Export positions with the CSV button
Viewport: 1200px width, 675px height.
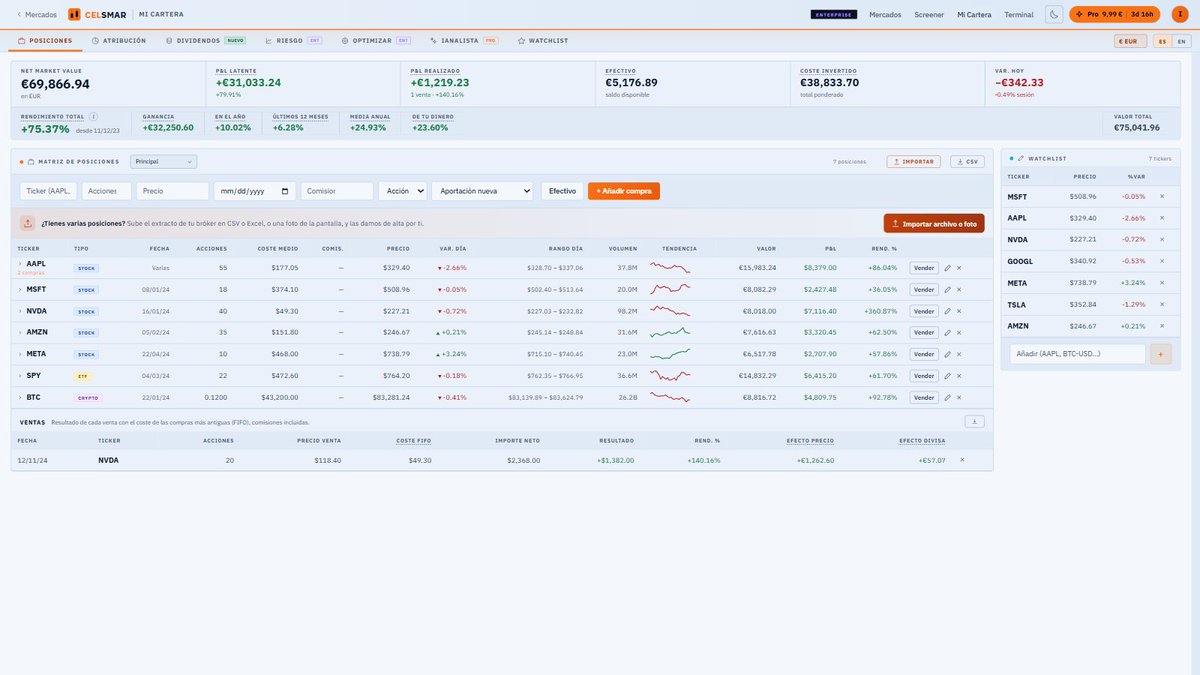coord(967,161)
